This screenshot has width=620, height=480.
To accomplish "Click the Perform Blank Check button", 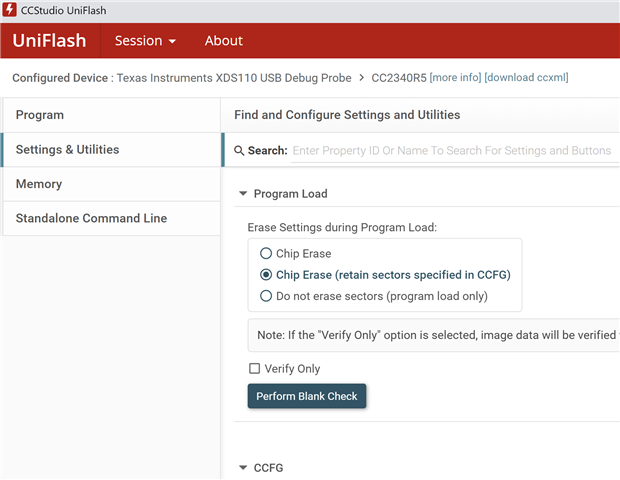I will pyautogui.click(x=307, y=396).
